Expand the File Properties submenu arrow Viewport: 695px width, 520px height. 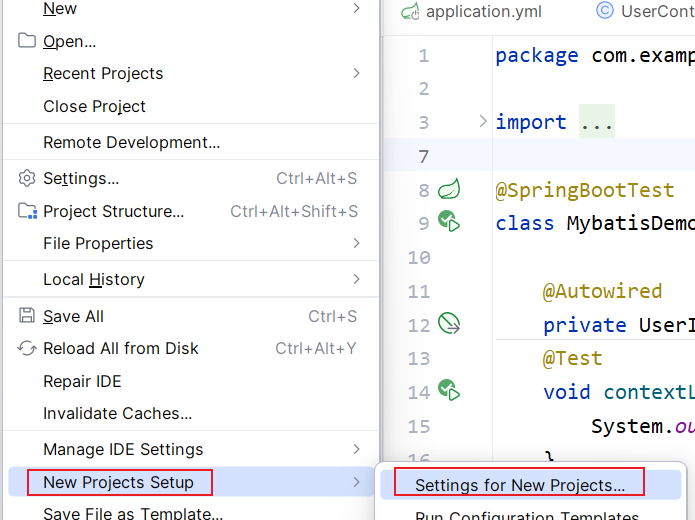pyautogui.click(x=357, y=243)
